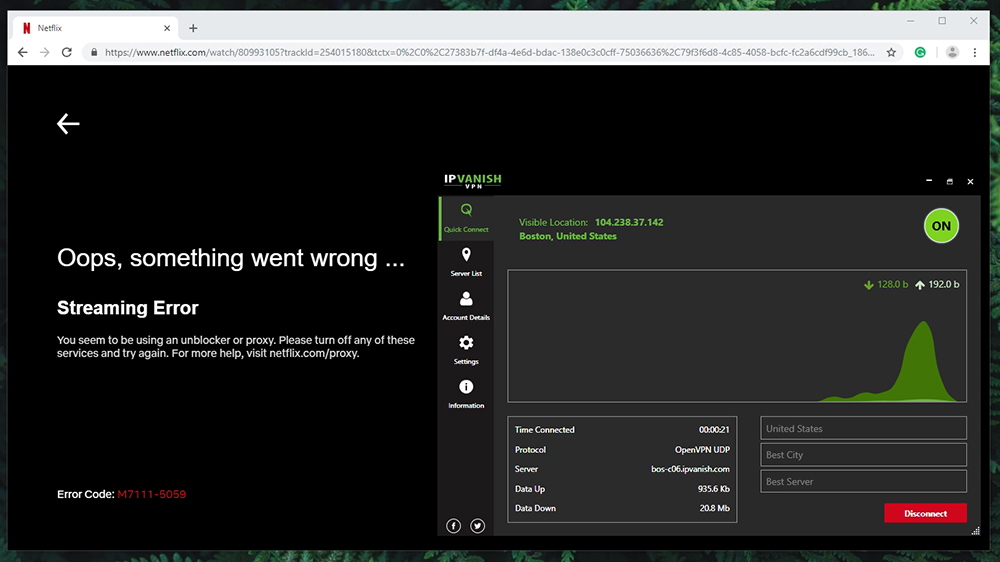
Task: Open IPVanish Settings gear
Action: [x=466, y=350]
